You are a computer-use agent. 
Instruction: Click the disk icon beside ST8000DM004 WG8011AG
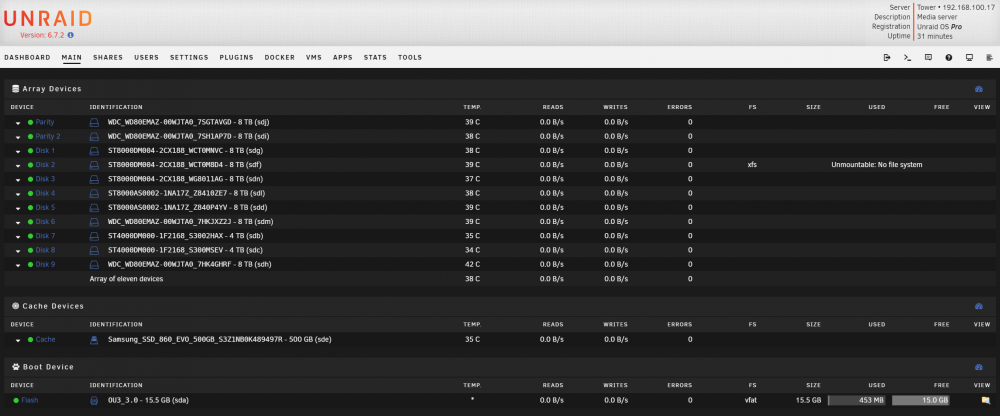coord(94,179)
